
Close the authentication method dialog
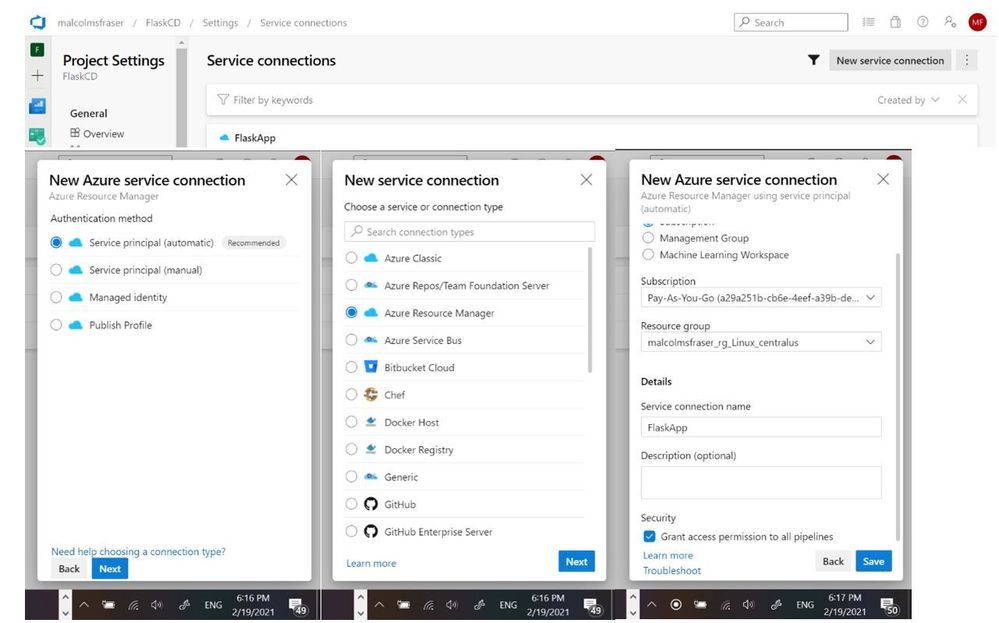291,180
